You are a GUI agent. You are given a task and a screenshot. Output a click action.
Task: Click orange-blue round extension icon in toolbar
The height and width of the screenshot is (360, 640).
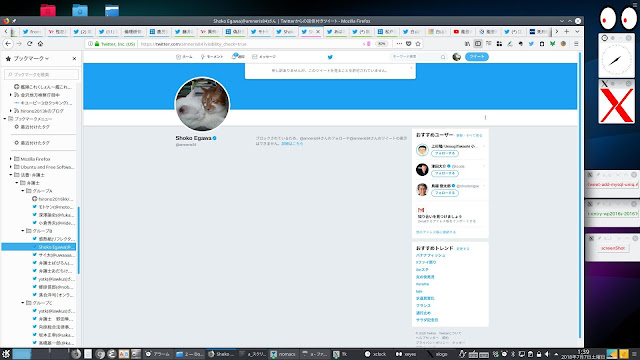tap(563, 44)
